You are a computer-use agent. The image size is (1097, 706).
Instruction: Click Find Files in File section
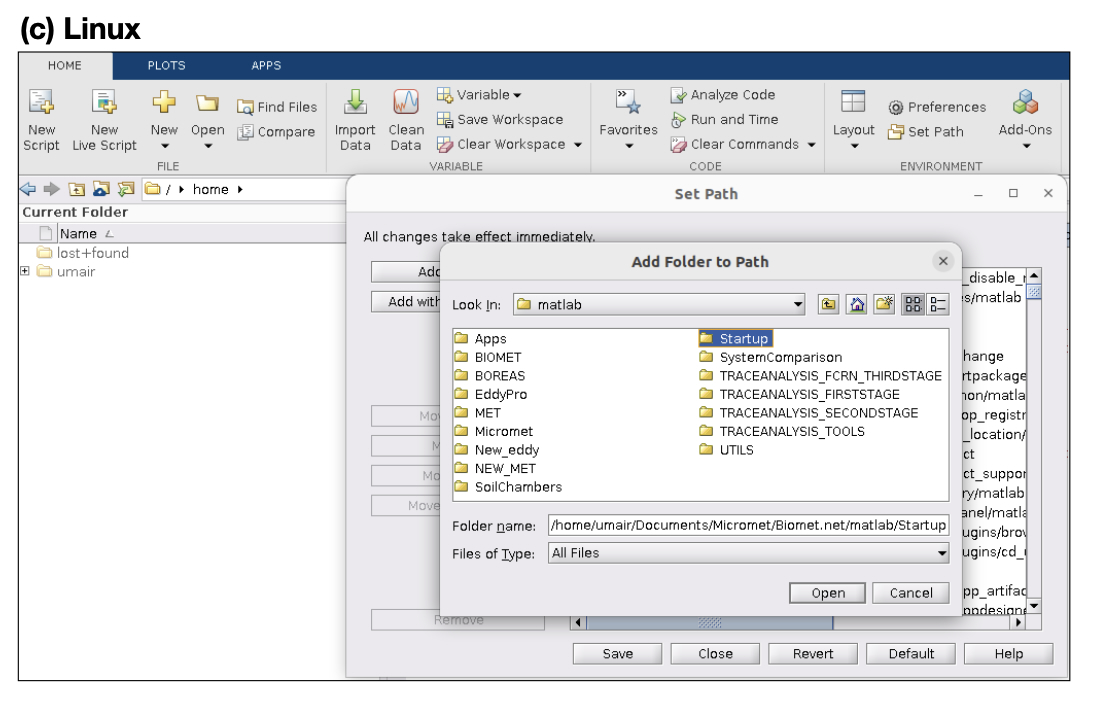277,107
